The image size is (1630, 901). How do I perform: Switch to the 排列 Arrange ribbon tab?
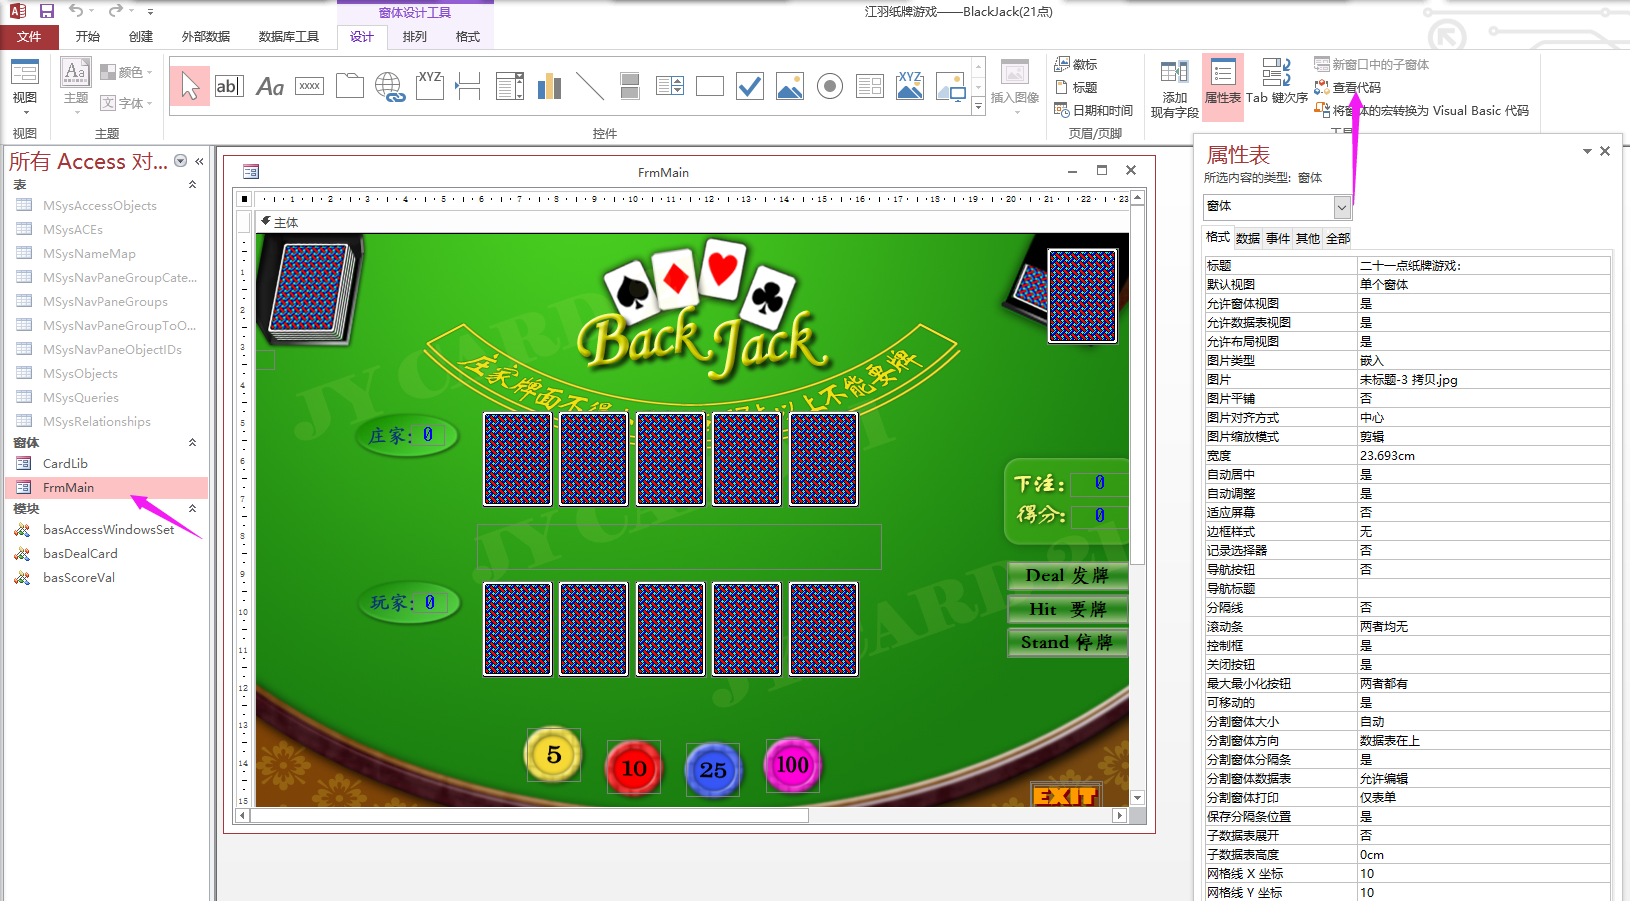(415, 37)
